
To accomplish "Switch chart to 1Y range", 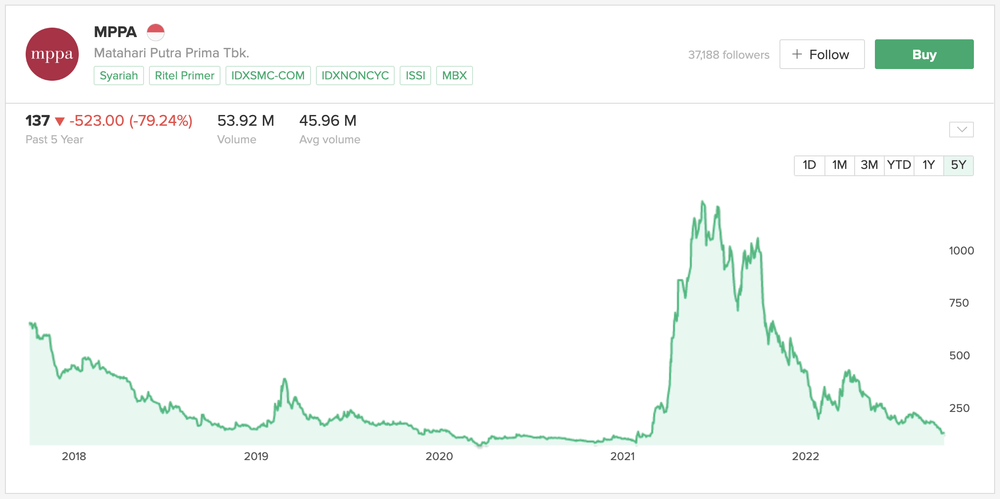I will point(929,165).
